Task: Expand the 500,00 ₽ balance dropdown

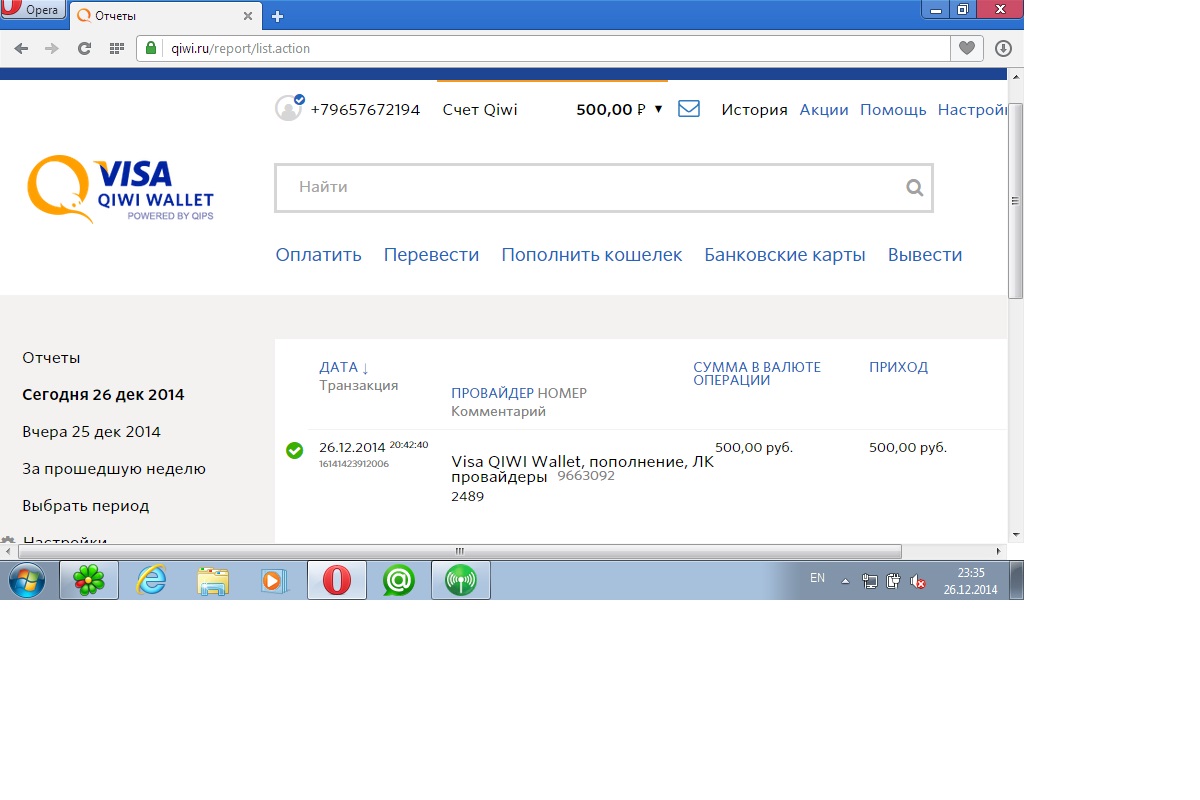Action: click(x=658, y=109)
